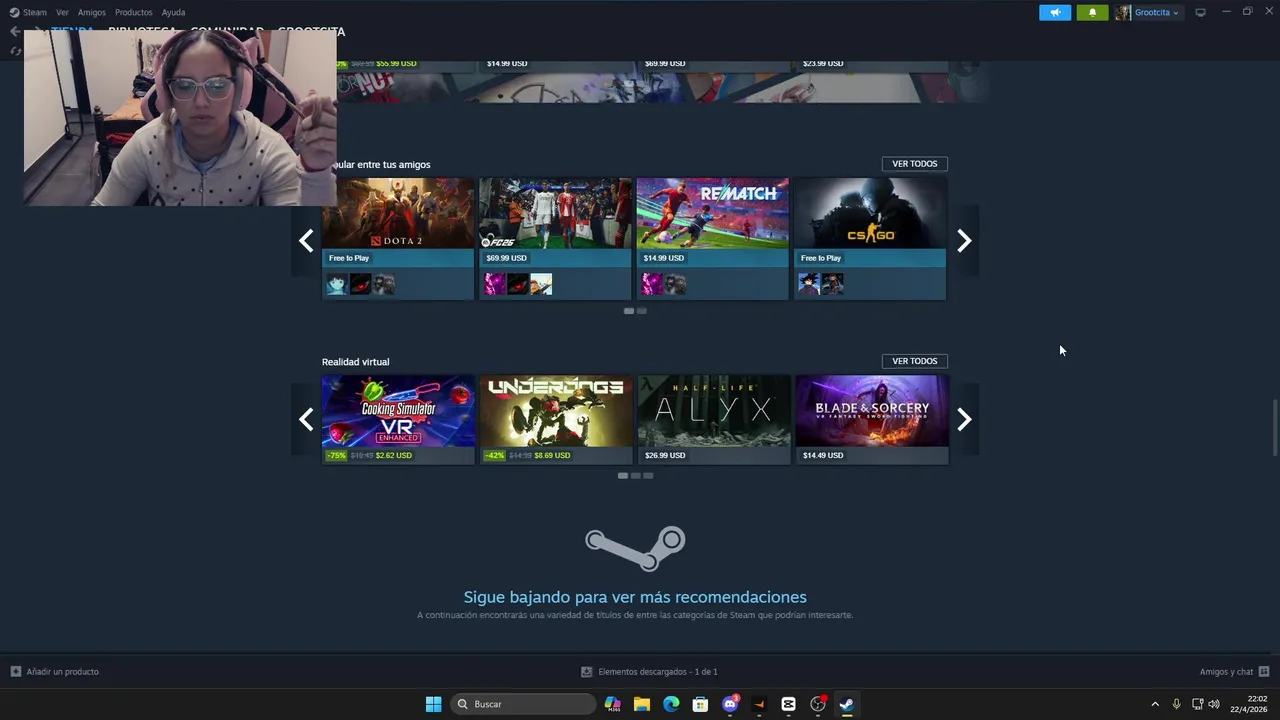Open the Amigos y chat panel
The image size is (1280, 720).
click(1226, 672)
